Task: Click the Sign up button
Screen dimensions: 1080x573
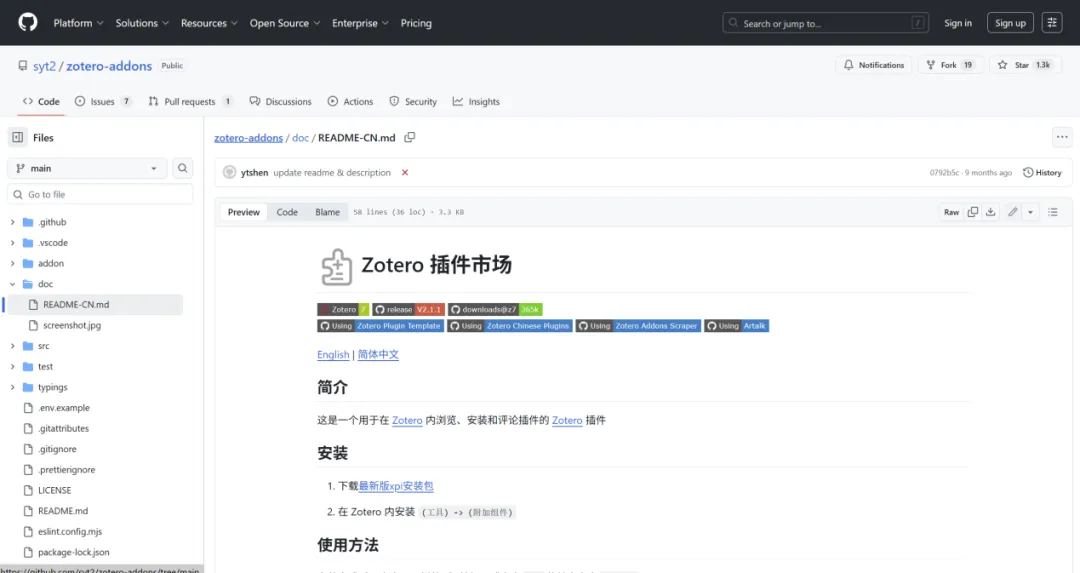Action: pyautogui.click(x=1010, y=23)
